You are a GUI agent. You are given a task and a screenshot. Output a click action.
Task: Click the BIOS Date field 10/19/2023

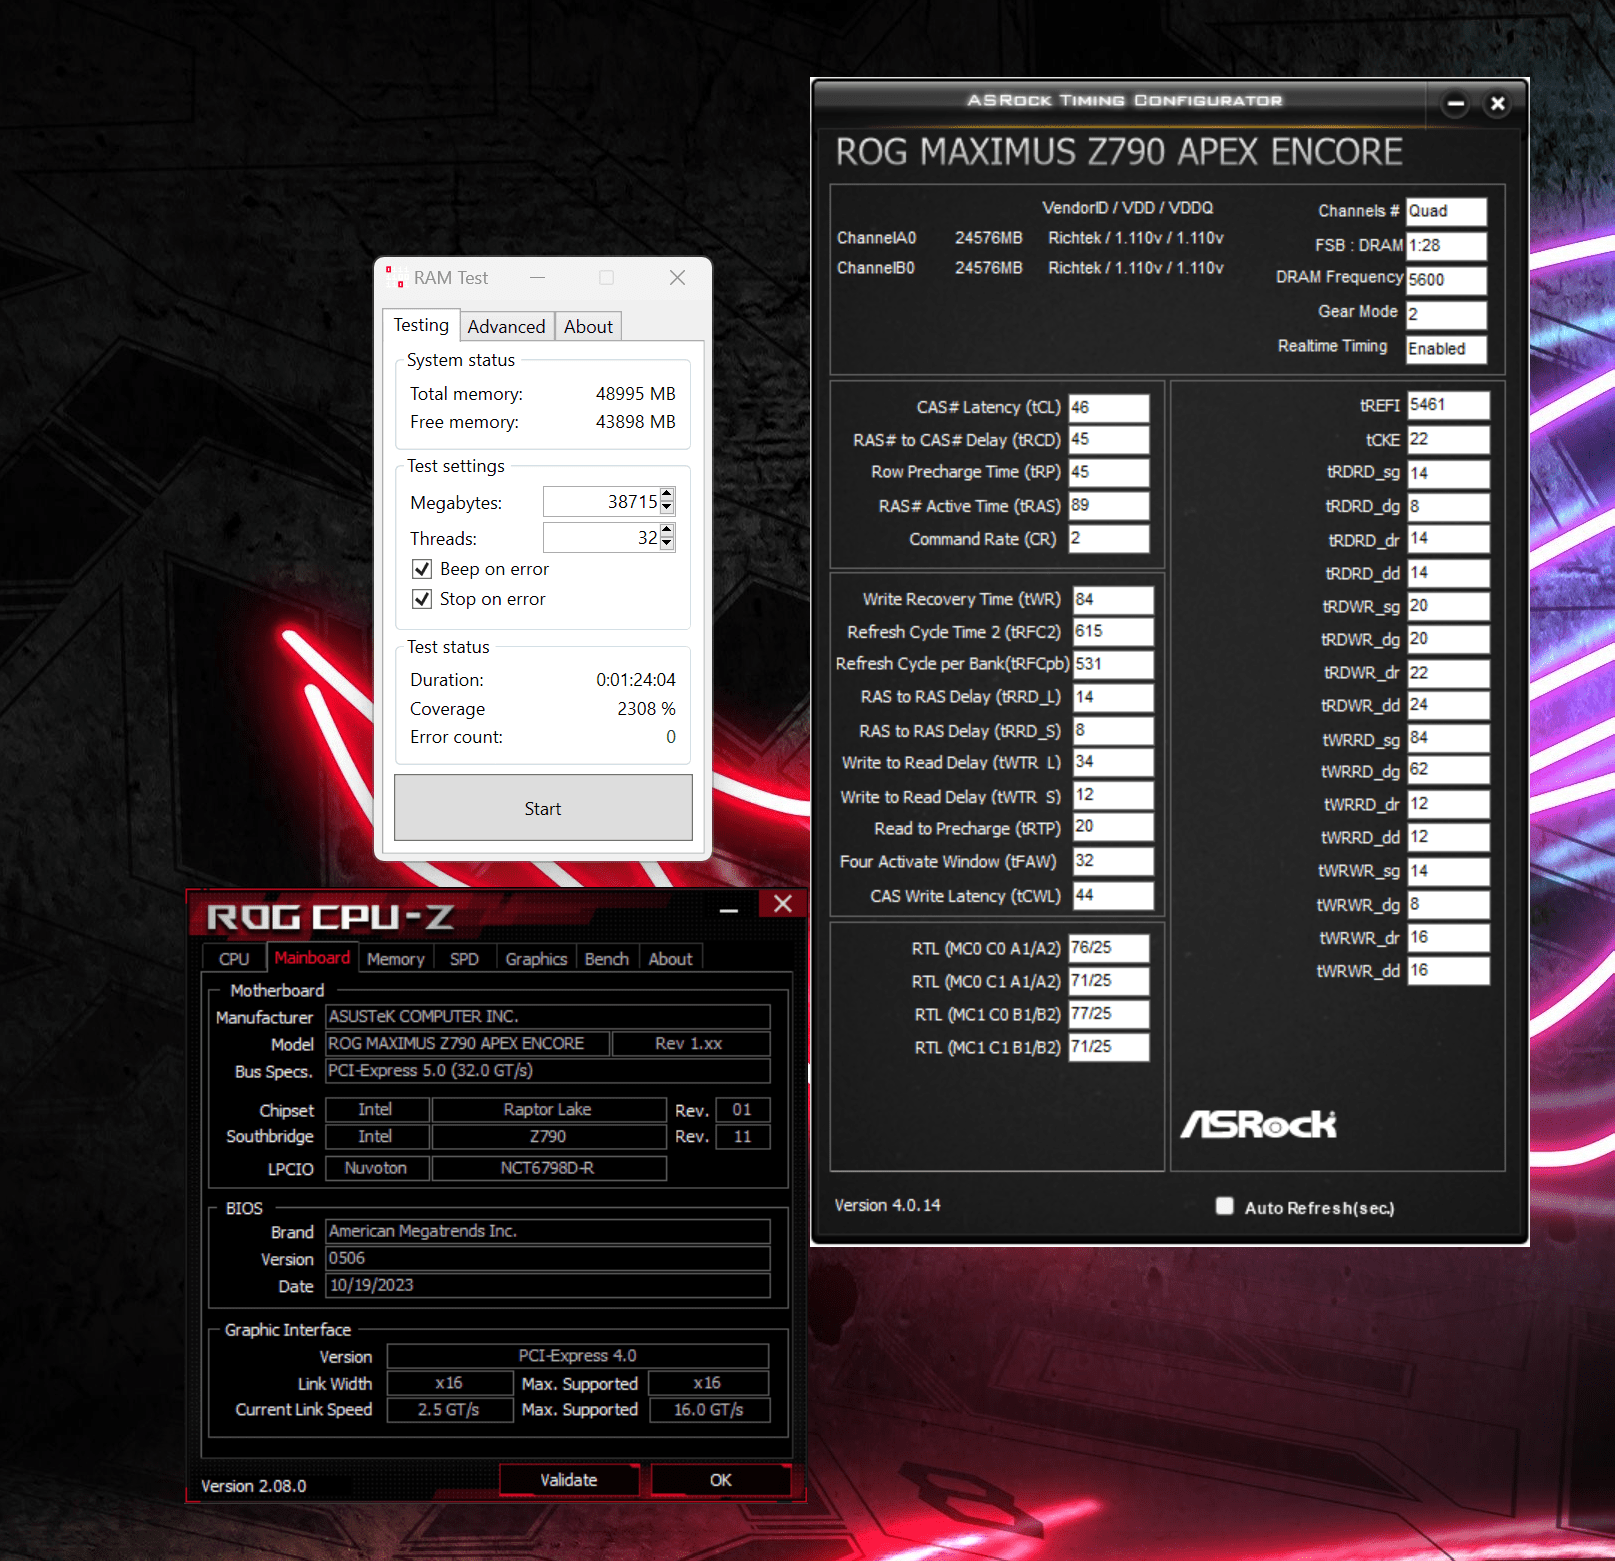pyautogui.click(x=548, y=1285)
